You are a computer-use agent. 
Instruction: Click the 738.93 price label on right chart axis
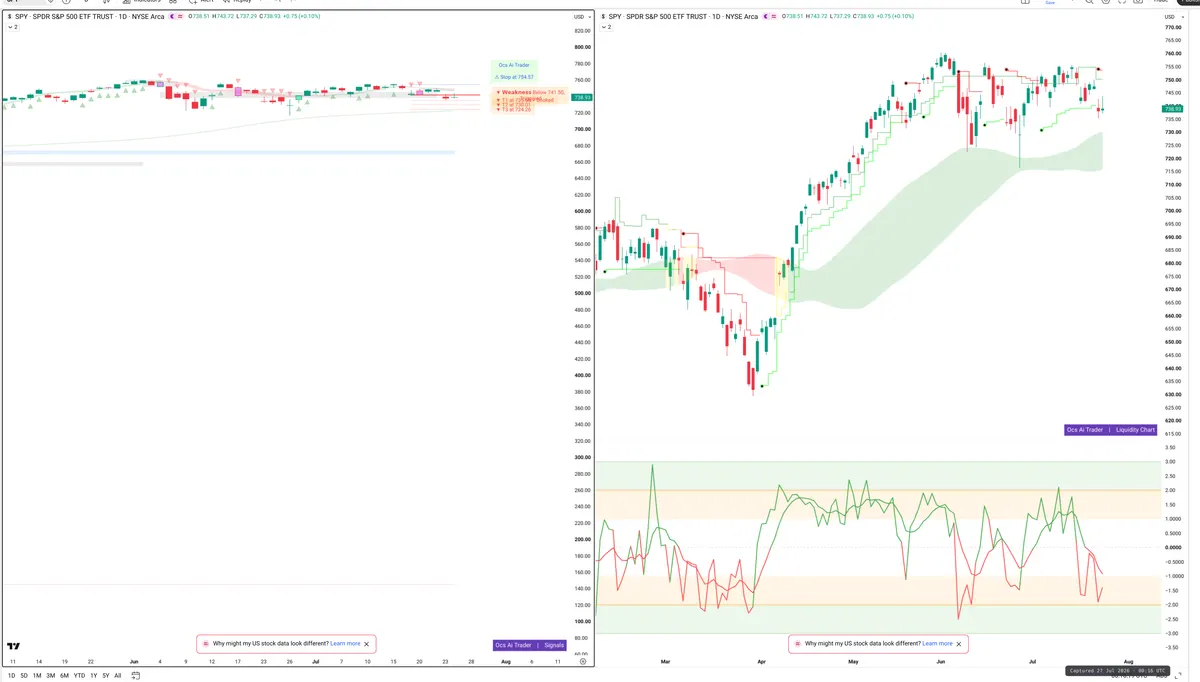pos(1173,108)
